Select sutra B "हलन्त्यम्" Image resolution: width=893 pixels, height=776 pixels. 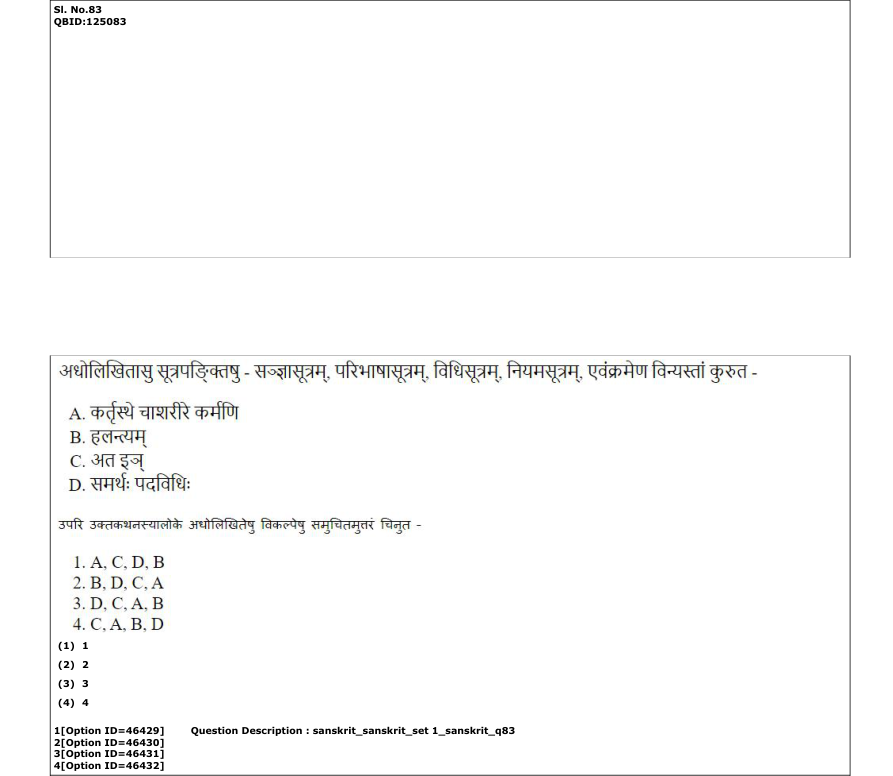point(108,437)
